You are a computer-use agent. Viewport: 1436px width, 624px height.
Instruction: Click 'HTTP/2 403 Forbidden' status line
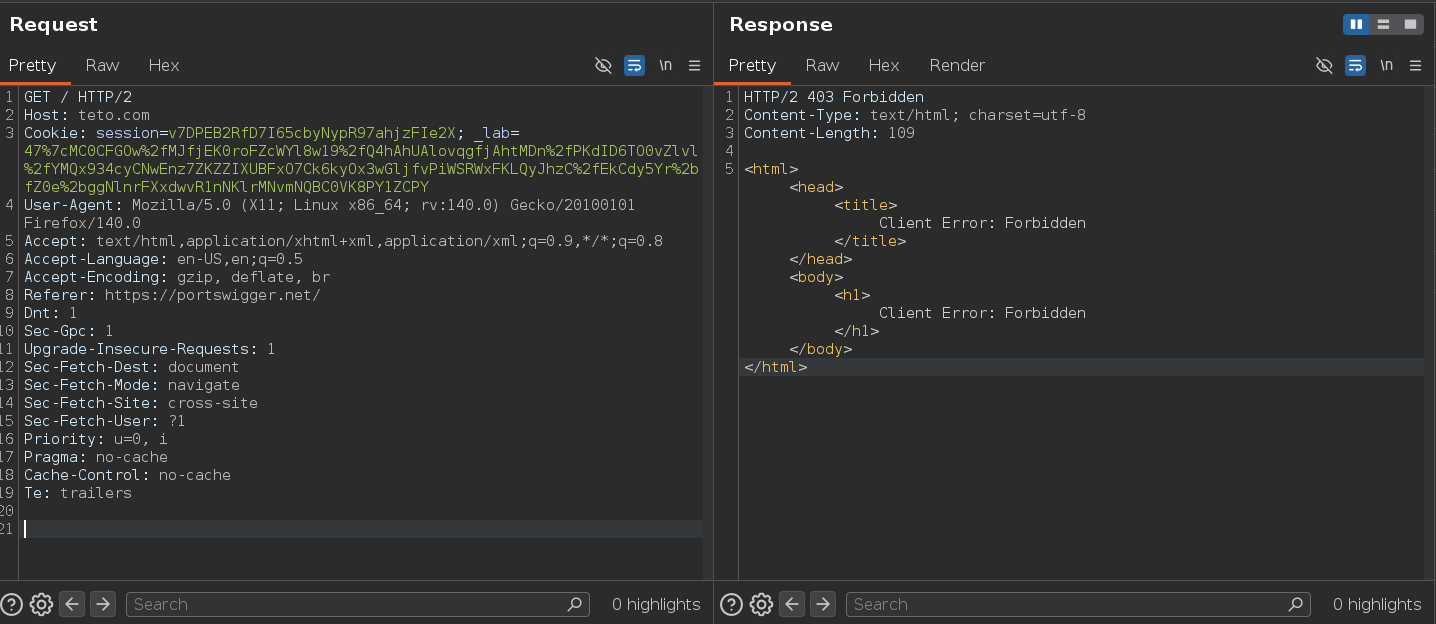834,97
